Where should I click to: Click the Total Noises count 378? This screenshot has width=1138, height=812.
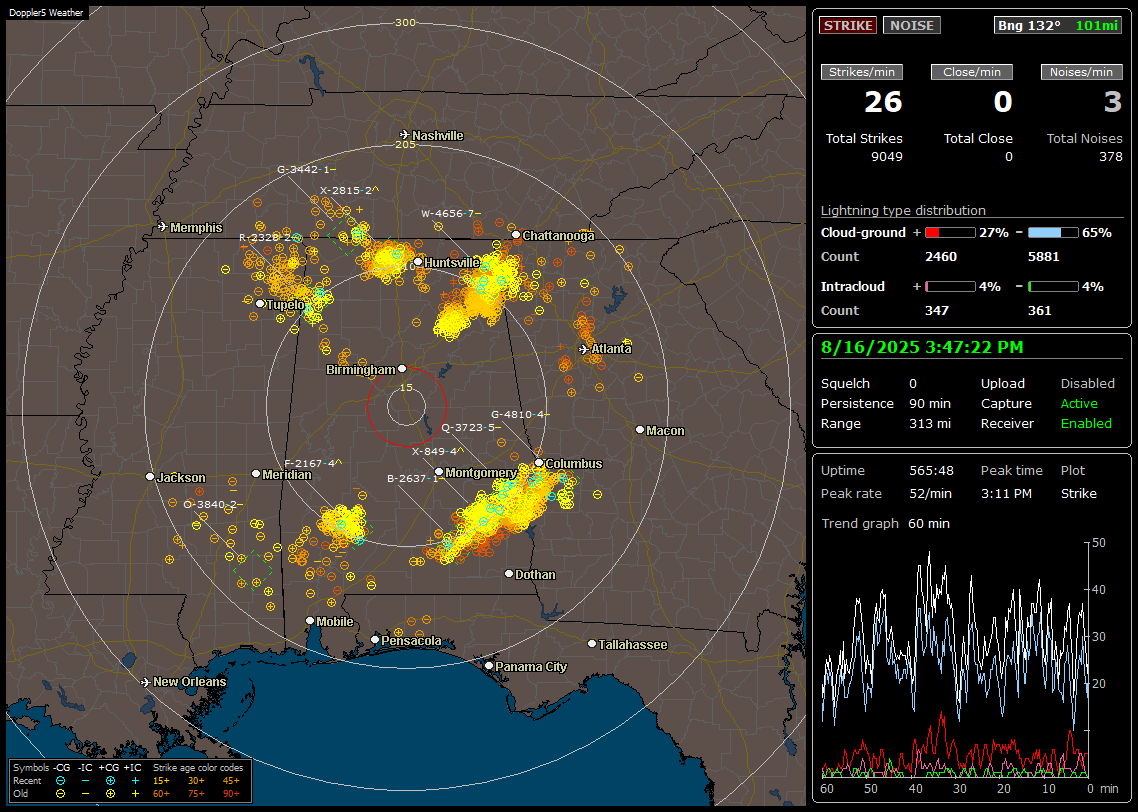pos(1110,157)
